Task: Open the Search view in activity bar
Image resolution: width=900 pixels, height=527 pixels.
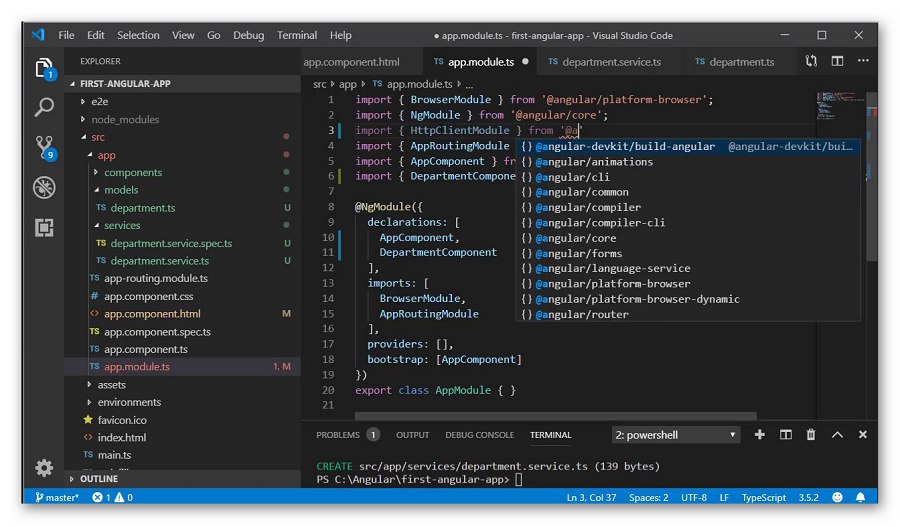Action: click(44, 107)
